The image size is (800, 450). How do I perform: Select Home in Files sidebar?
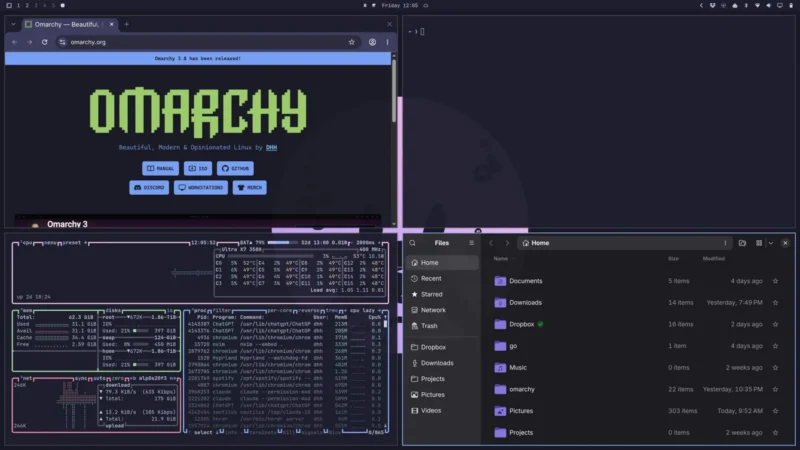(x=442, y=263)
